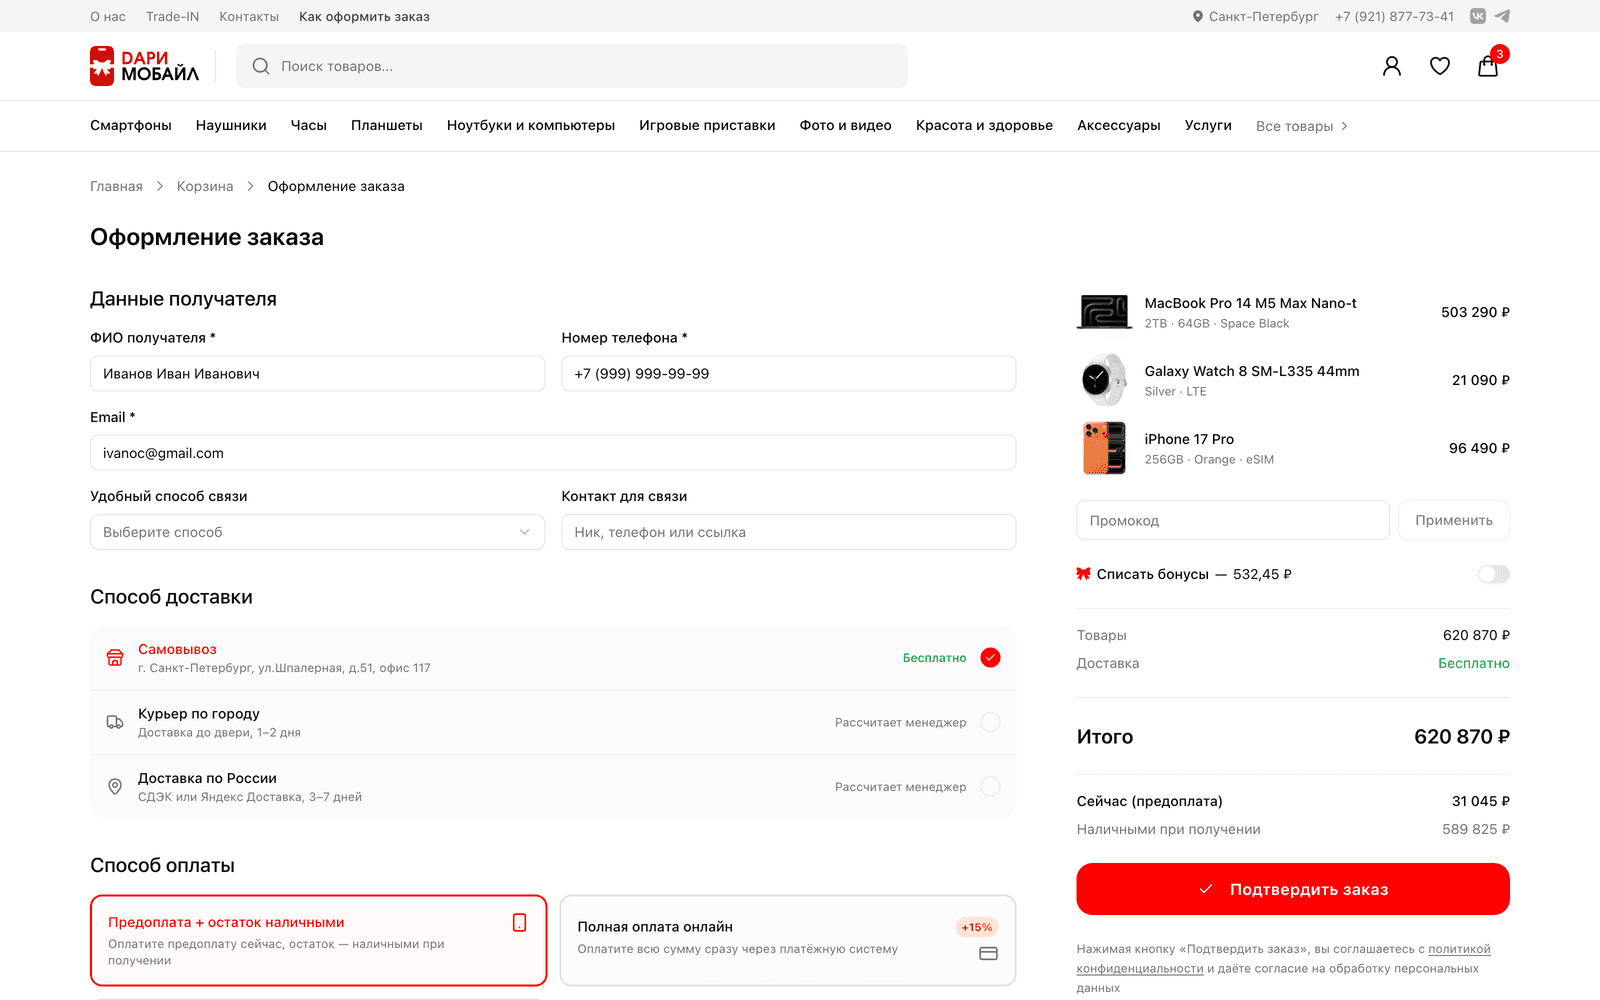Call the +7 (921) 877-73-41 phone link
Viewport: 1600px width, 1000px height.
(x=1394, y=16)
